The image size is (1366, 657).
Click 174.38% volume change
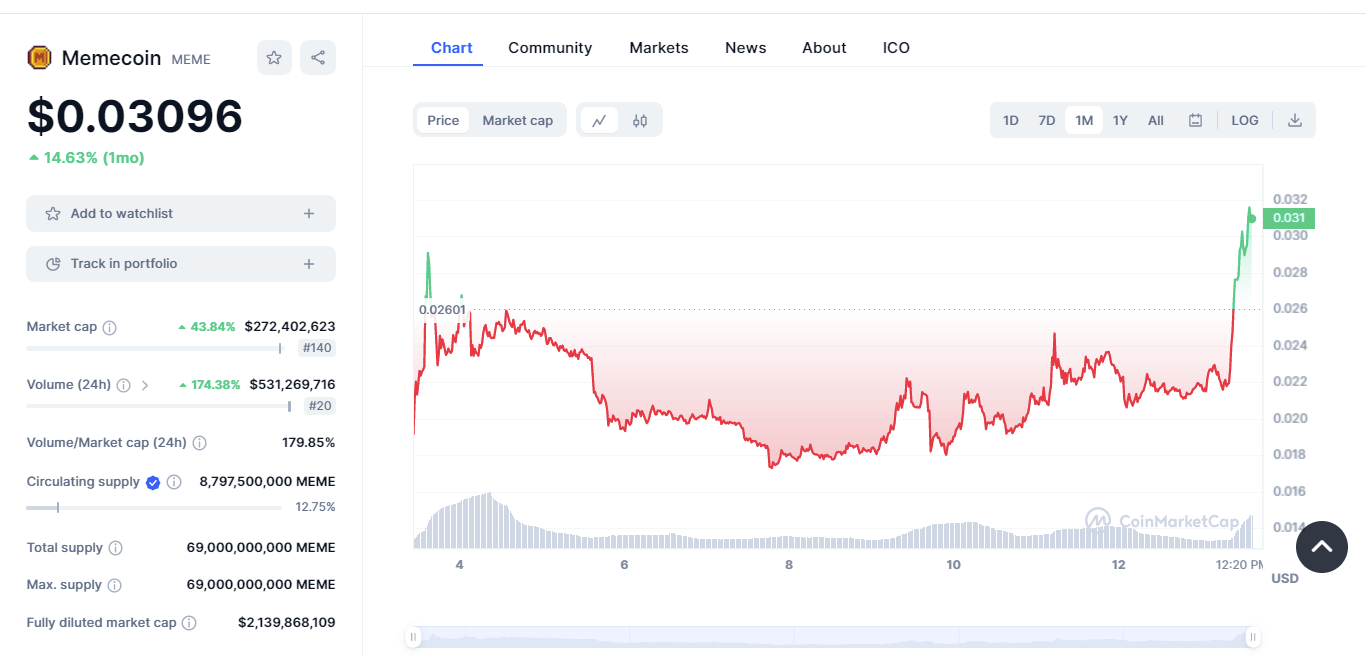point(209,385)
